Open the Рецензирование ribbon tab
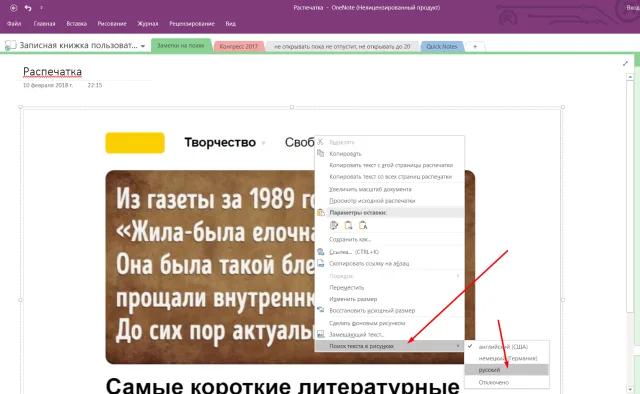Viewport: 640px width, 394px height. tap(192, 24)
